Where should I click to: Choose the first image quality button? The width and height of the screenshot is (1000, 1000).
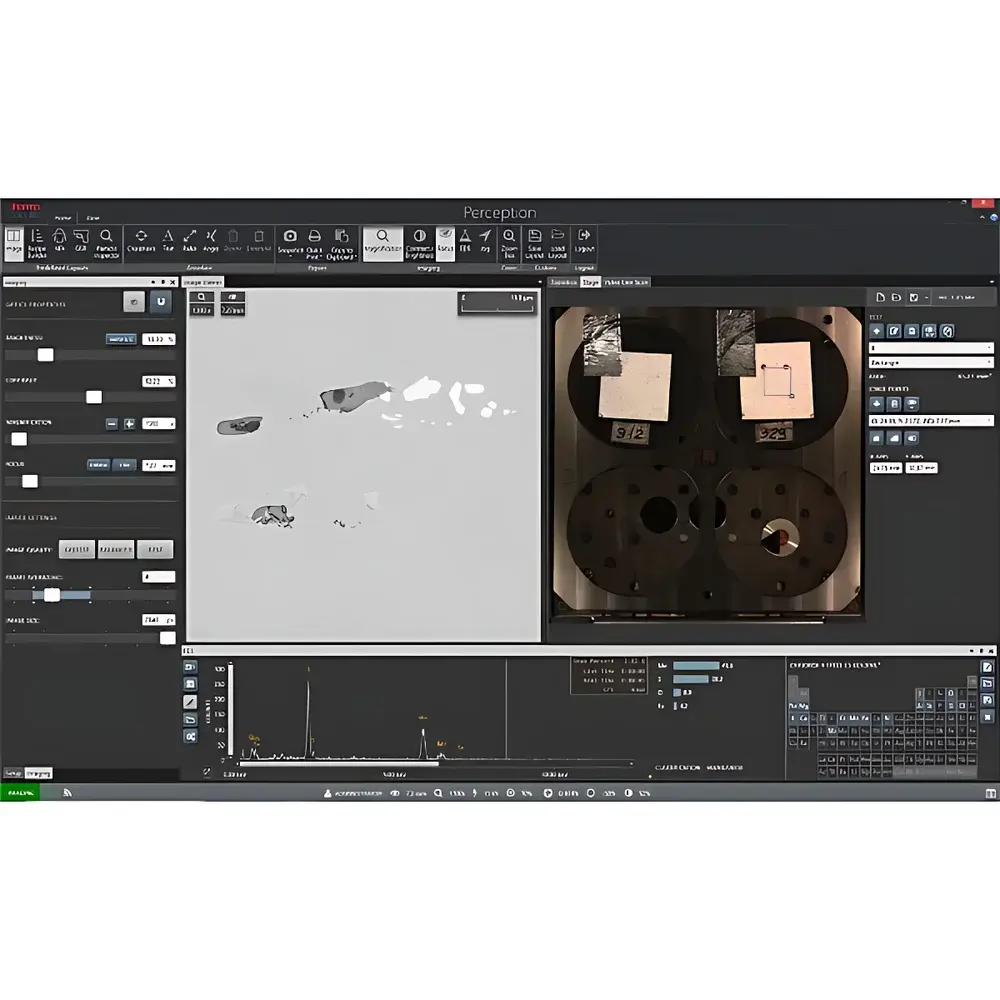tap(77, 549)
